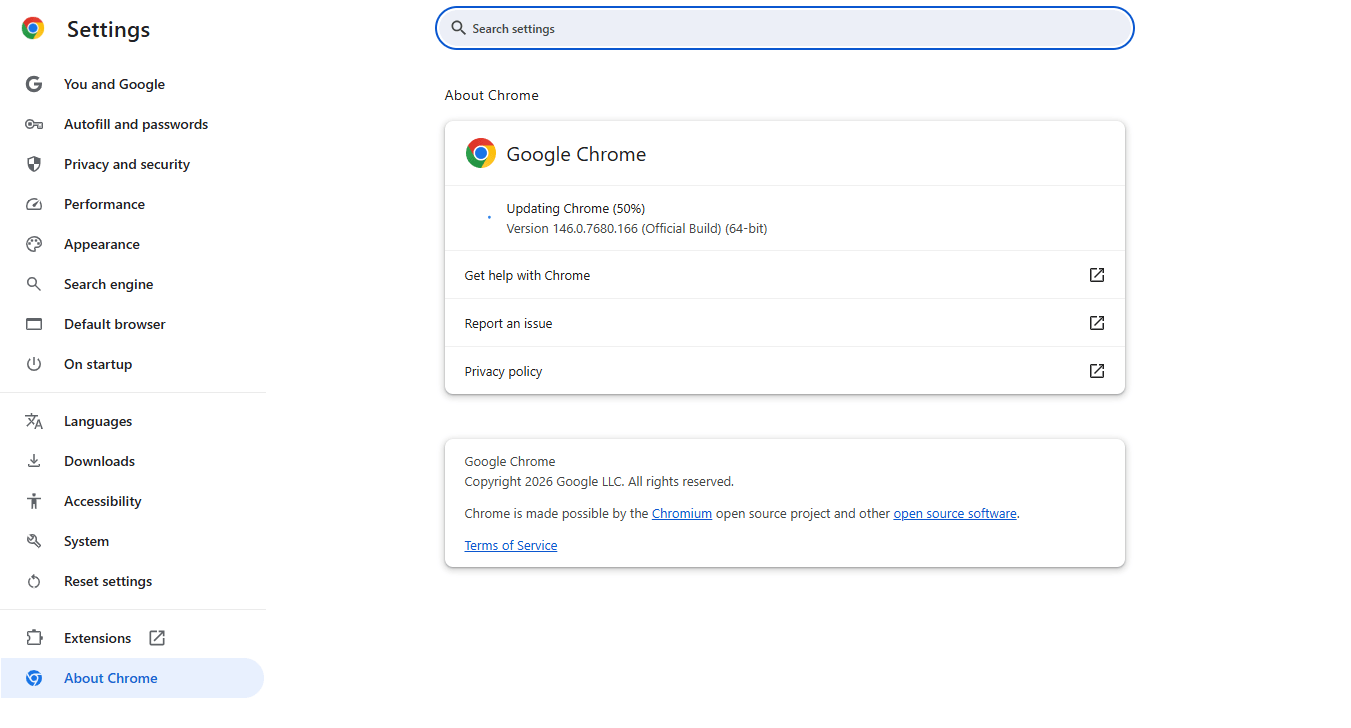This screenshot has height=728, width=1351.
Task: Click the Autofill and passwords key icon
Action: click(x=34, y=124)
